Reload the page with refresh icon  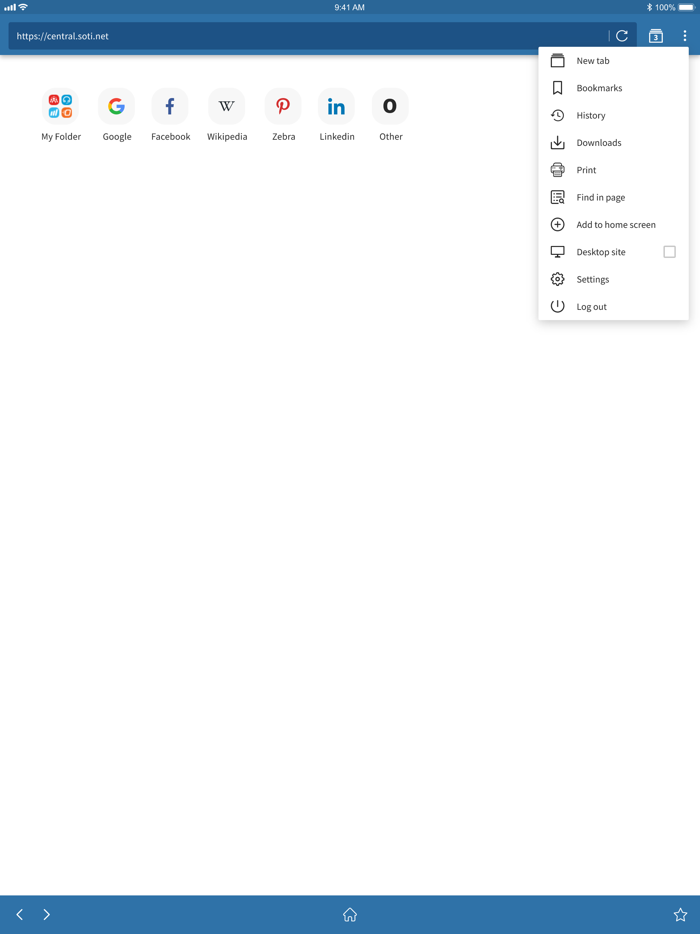tap(622, 36)
